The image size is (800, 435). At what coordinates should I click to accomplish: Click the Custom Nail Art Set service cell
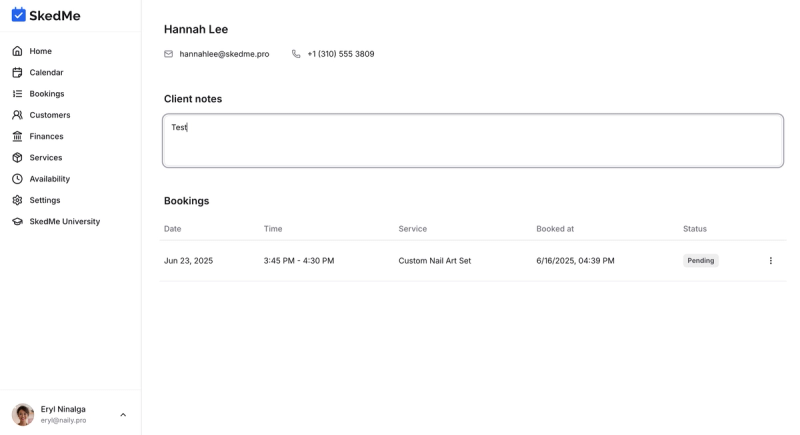(x=435, y=261)
